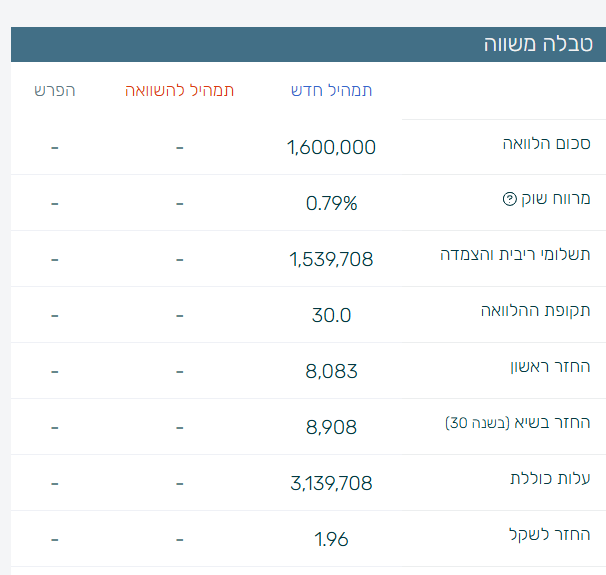606x575 pixels.
Task: Click the החזר ראשון row label
Action: (551, 366)
